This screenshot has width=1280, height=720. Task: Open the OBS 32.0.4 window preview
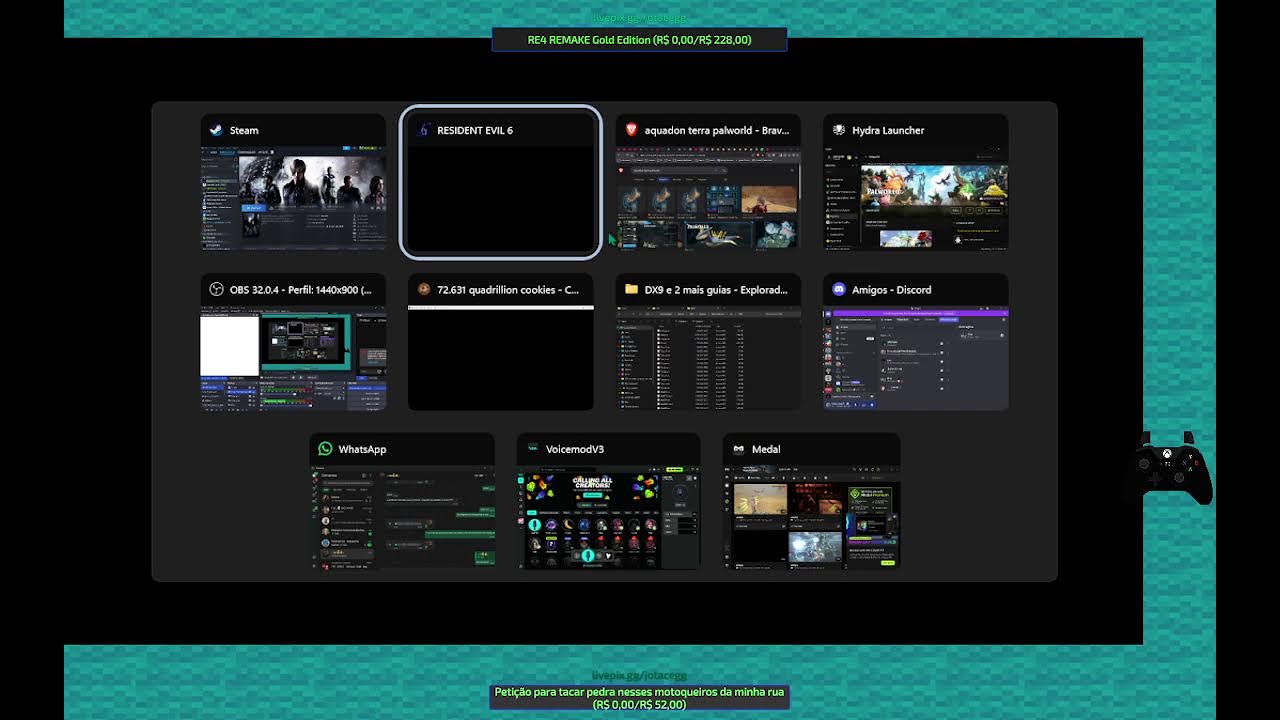[293, 358]
